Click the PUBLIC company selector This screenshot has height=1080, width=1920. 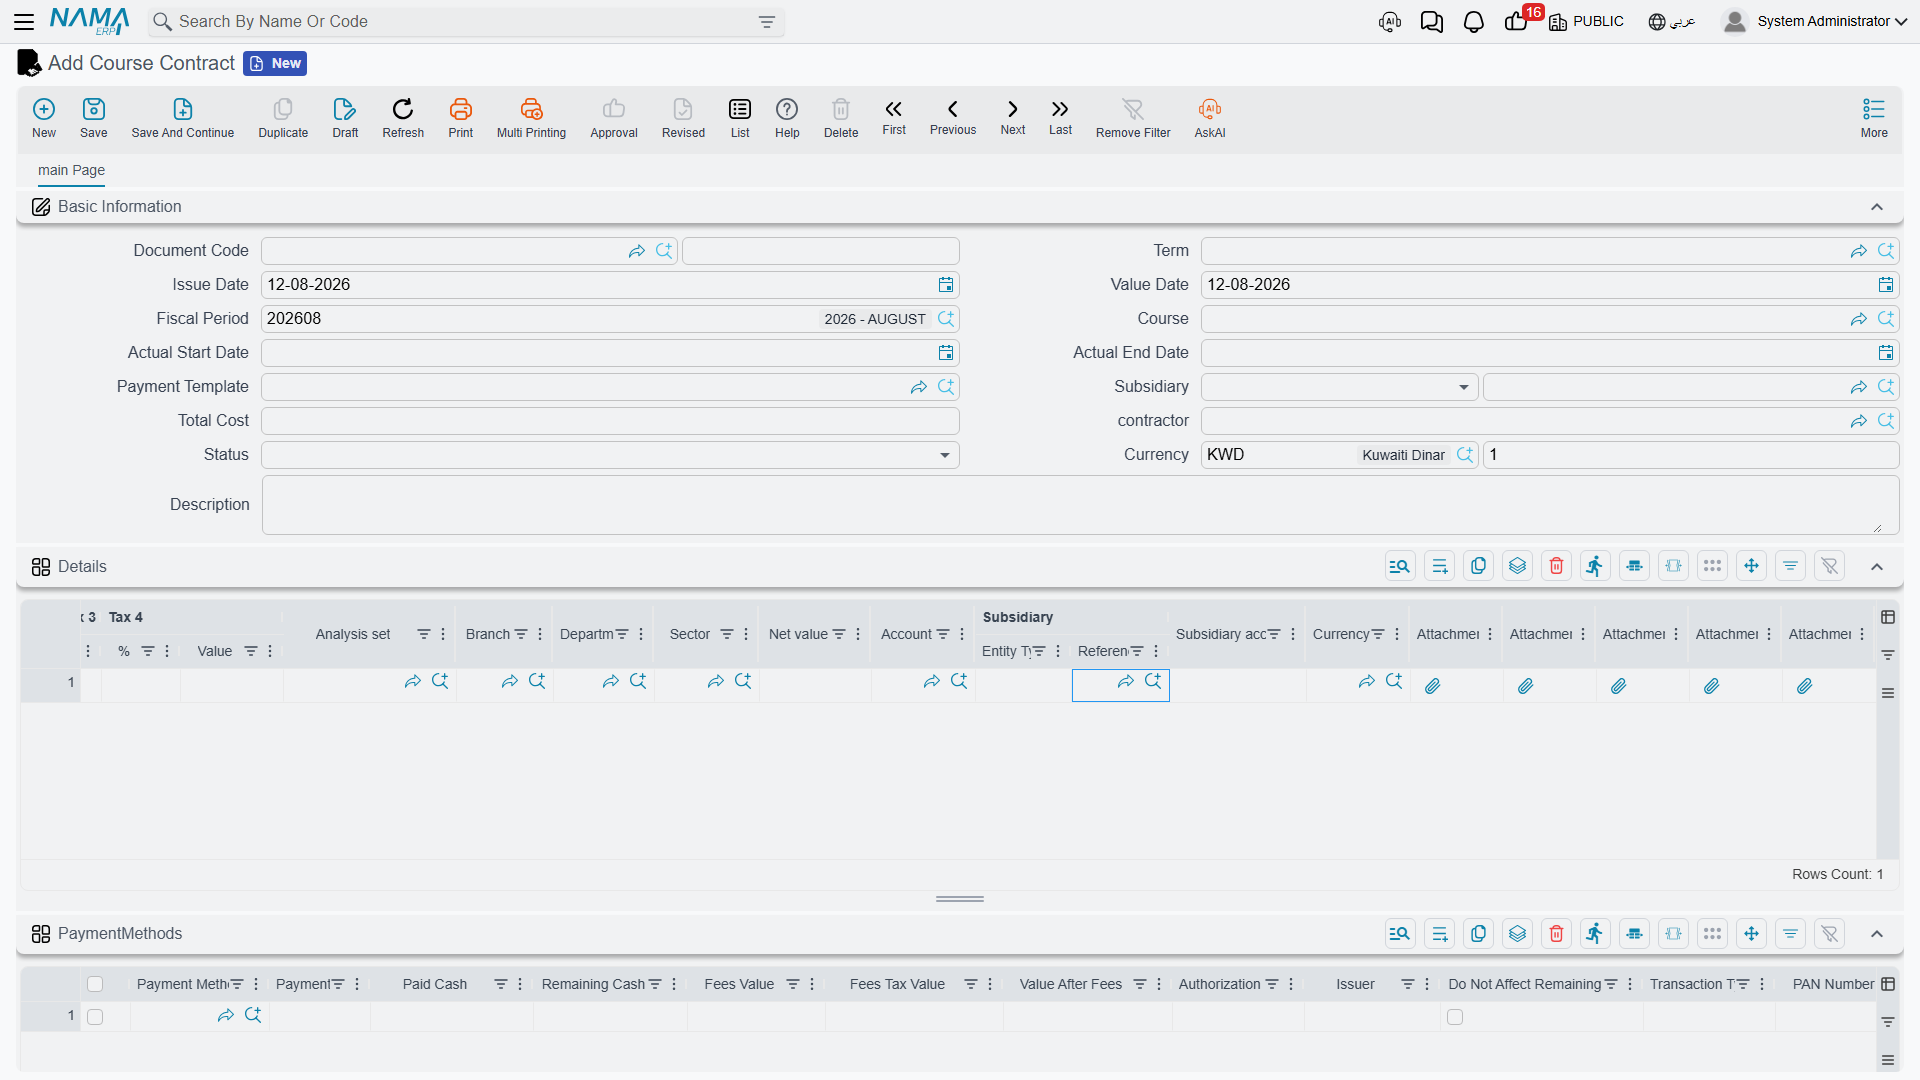[1586, 21]
